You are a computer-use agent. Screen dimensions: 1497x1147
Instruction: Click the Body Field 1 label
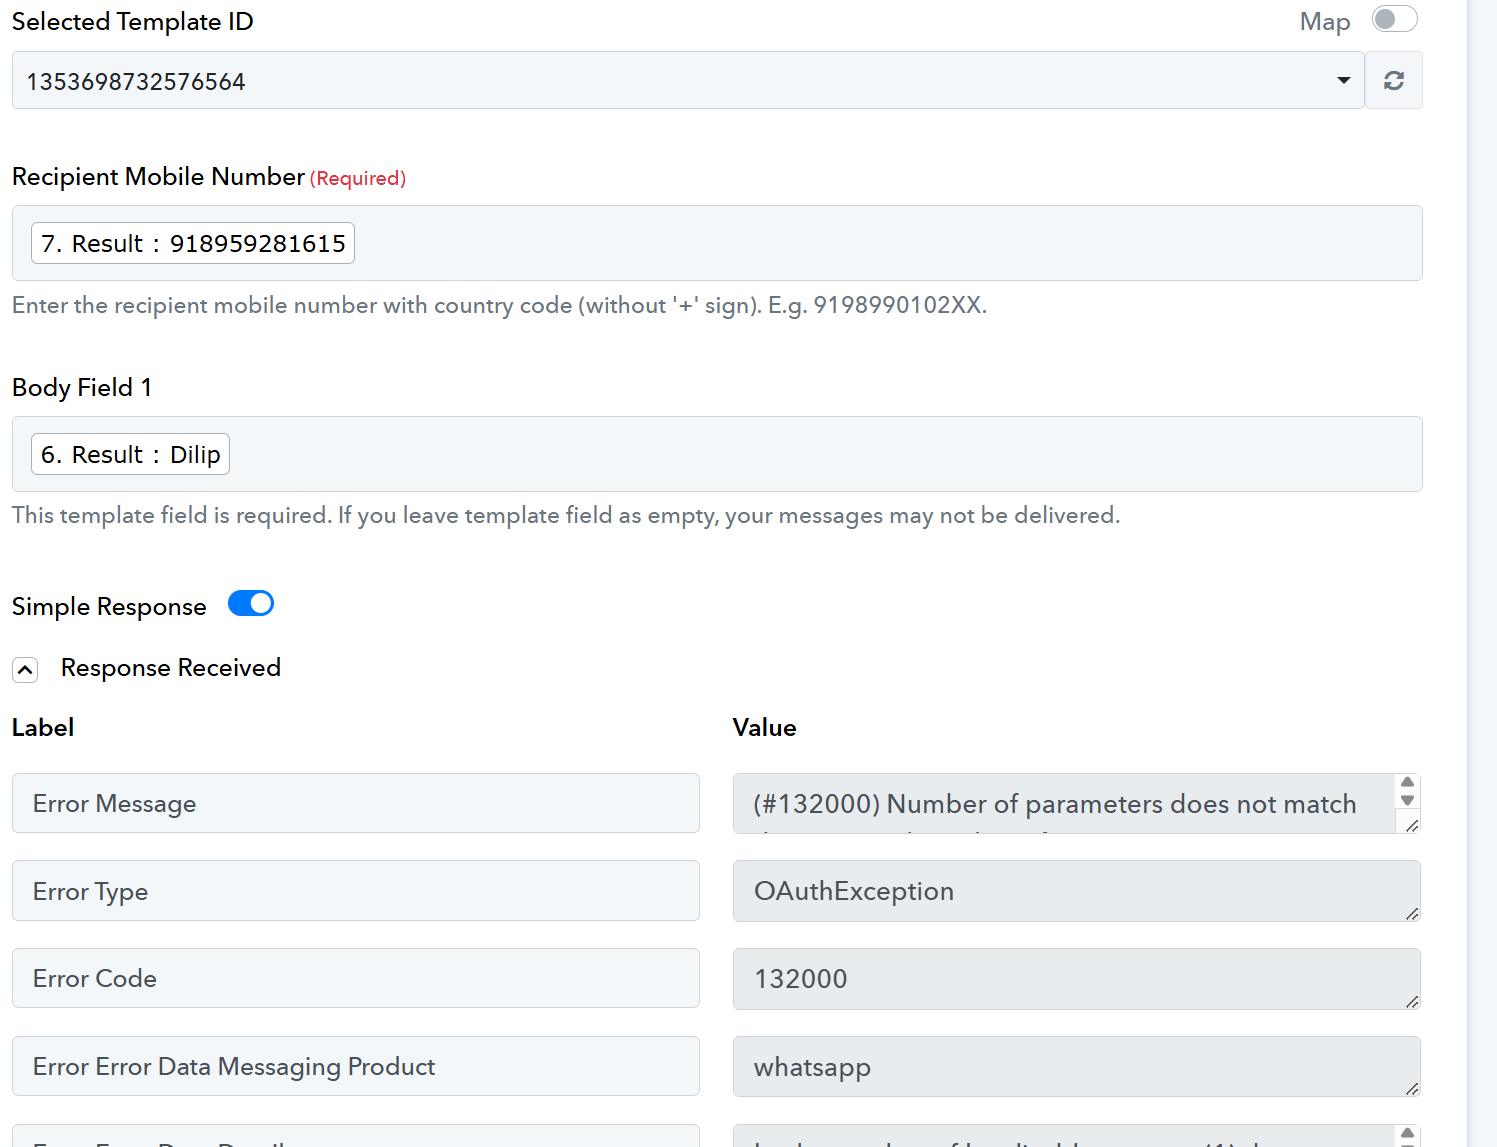82,388
